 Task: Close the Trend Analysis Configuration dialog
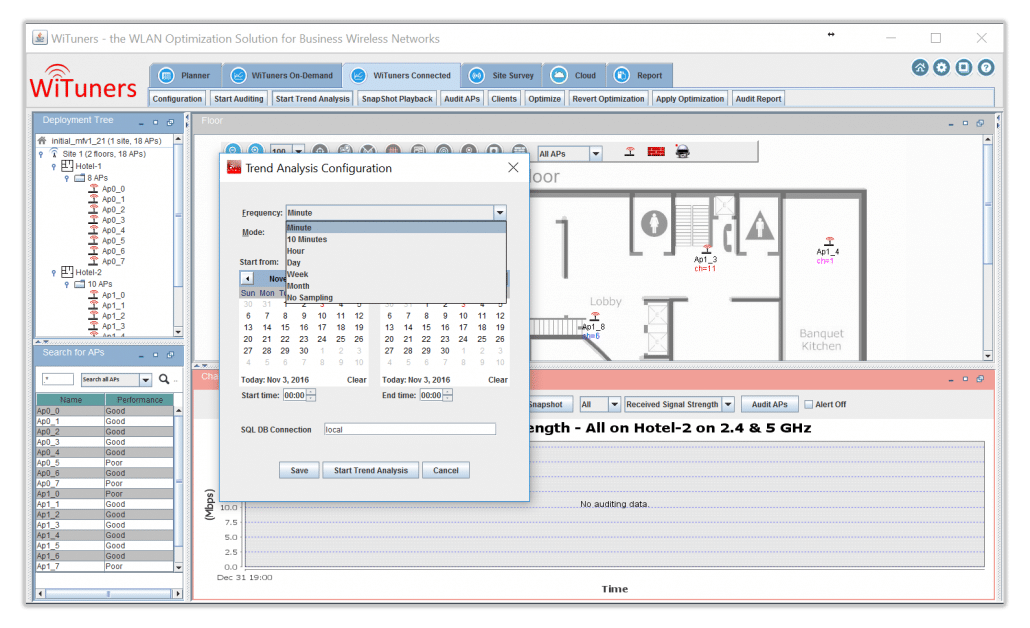point(513,168)
